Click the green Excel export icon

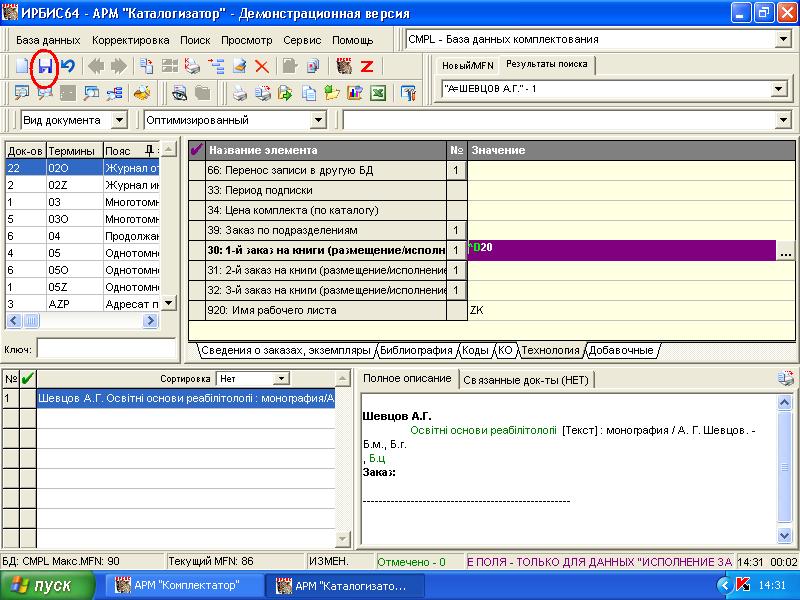[x=378, y=94]
